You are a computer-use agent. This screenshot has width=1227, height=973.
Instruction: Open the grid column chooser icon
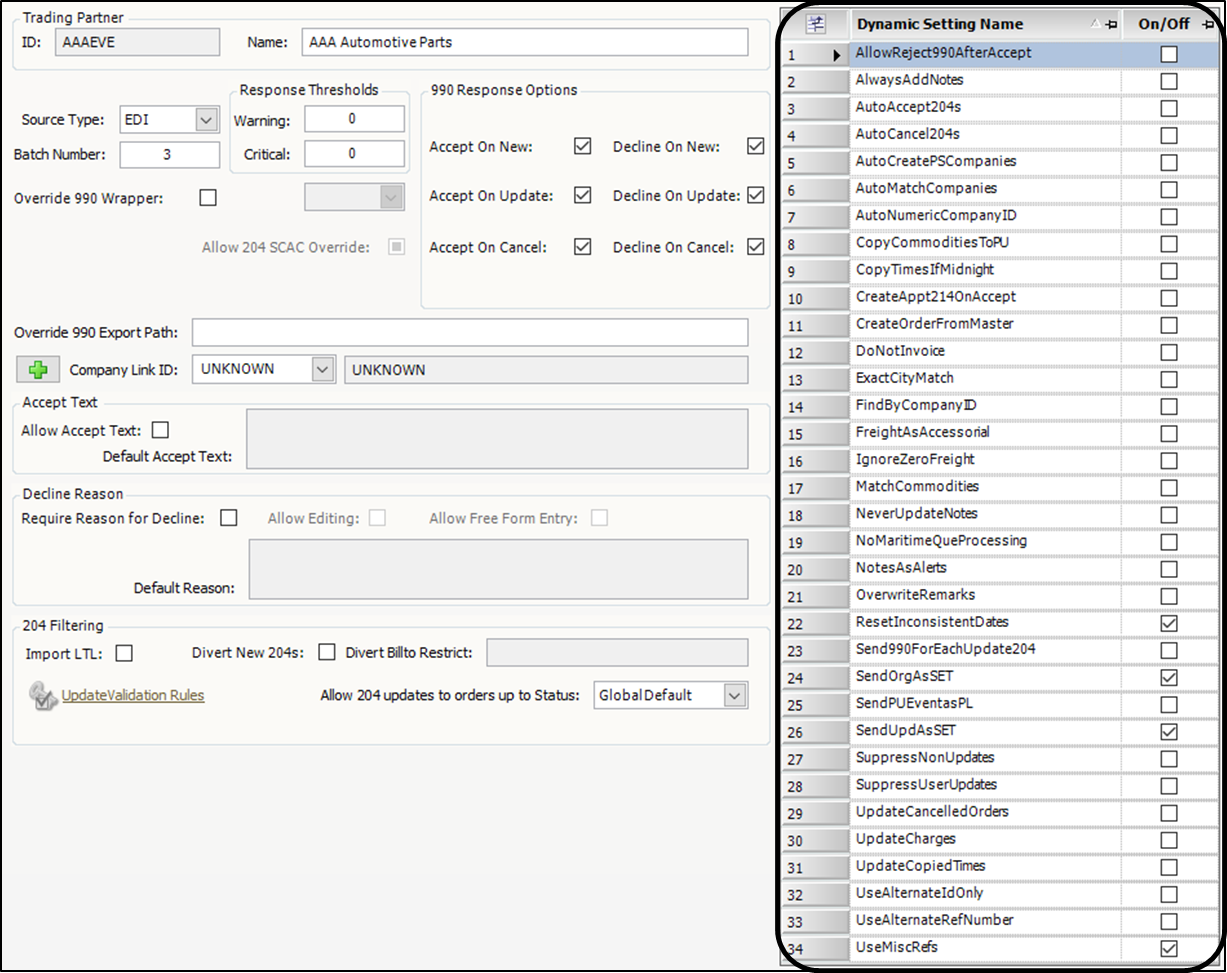[x=815, y=24]
